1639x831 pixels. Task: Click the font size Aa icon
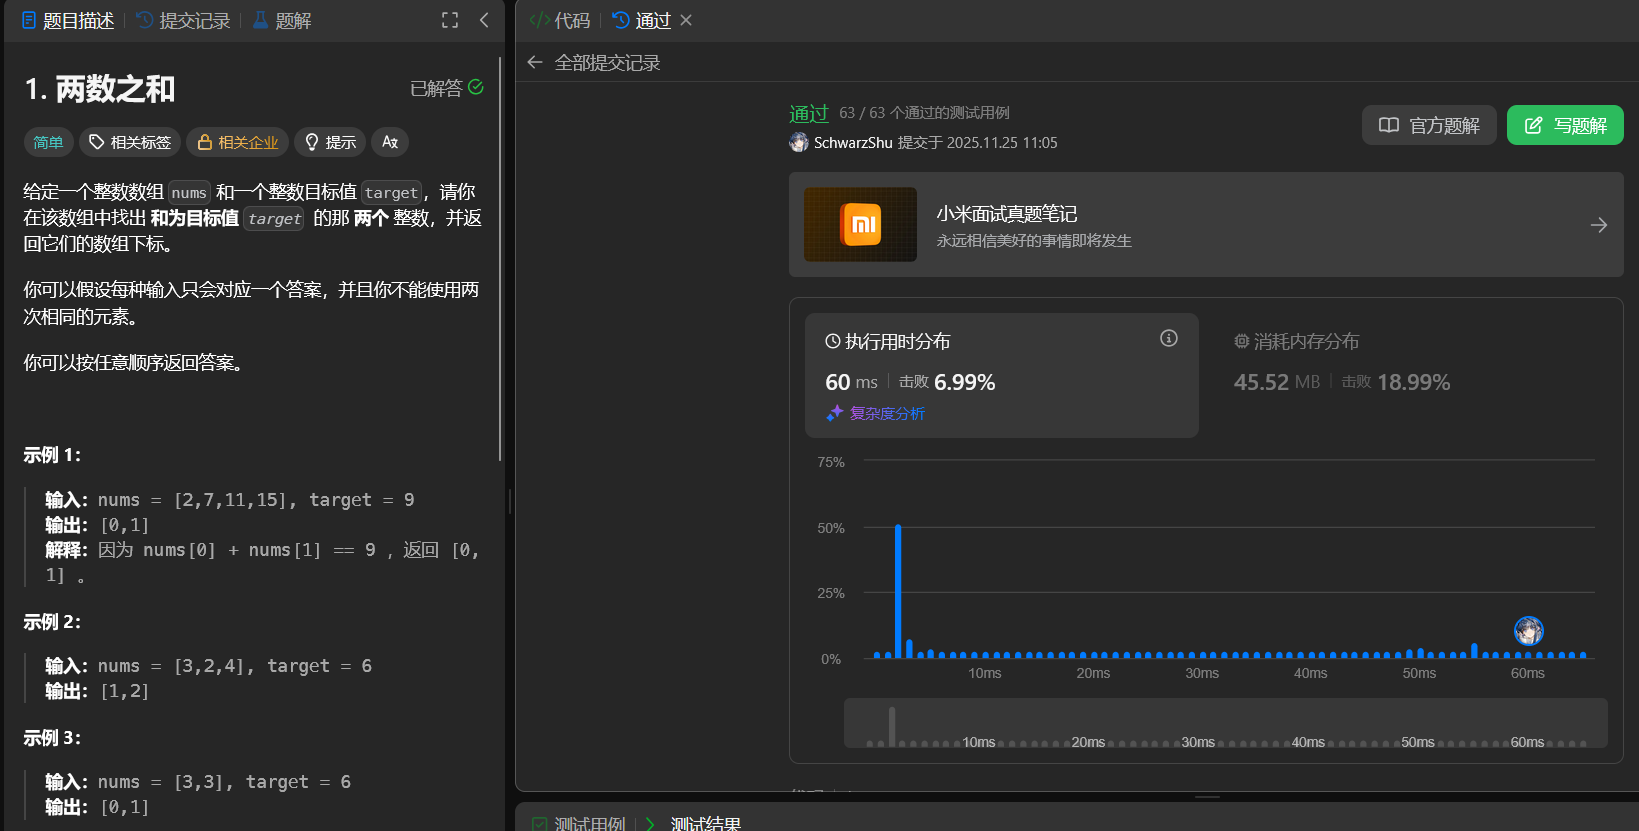pyautogui.click(x=390, y=142)
